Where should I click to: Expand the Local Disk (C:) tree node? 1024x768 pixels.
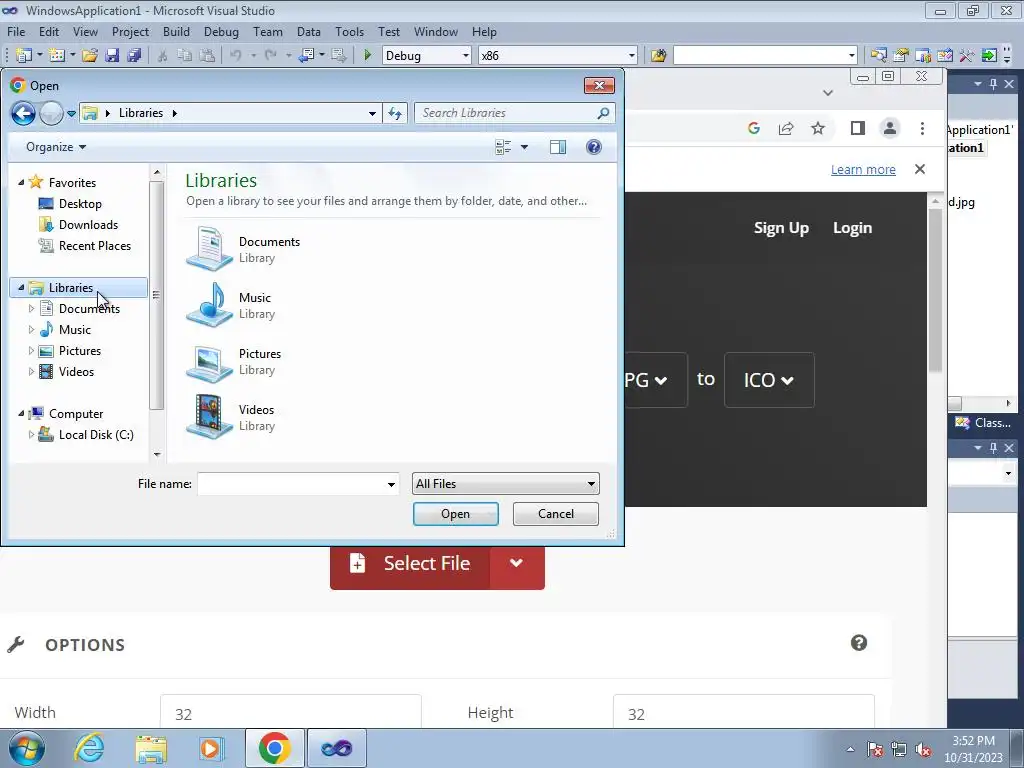(x=31, y=435)
